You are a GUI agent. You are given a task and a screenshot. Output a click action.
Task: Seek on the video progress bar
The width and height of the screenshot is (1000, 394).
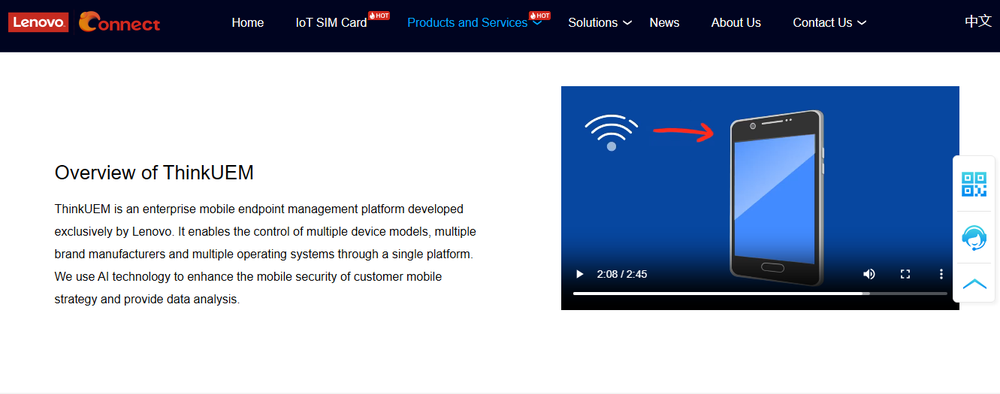pos(760,293)
